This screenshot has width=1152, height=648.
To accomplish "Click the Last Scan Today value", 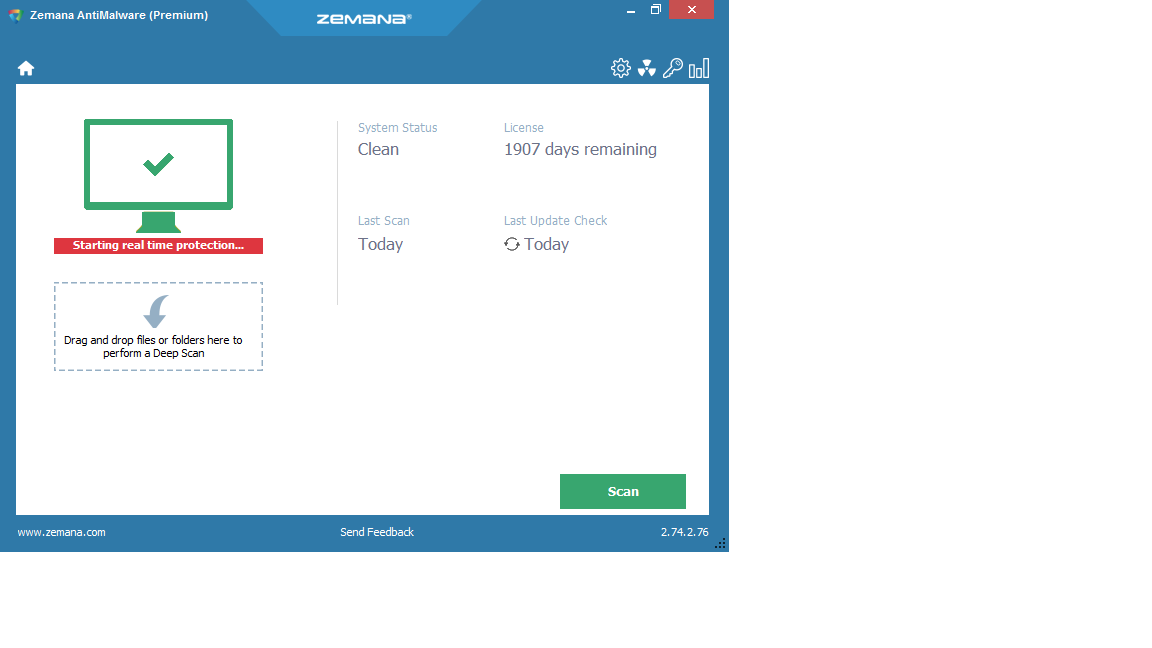I will coord(381,244).
